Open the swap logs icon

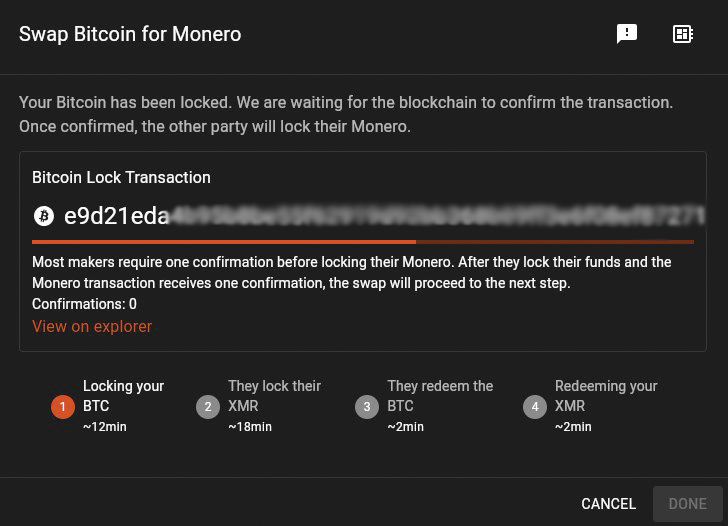tap(683, 34)
